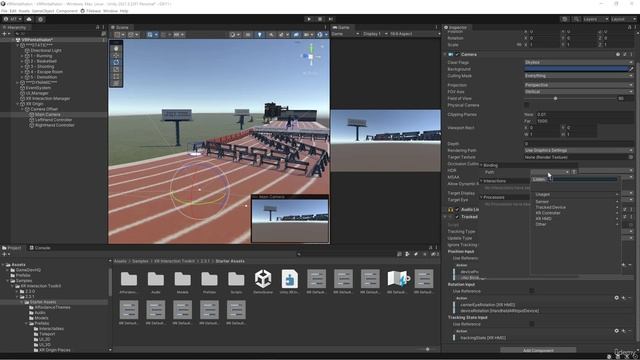Lock the Hierarchy panel
This screenshot has width=640, height=360.
[98, 27]
